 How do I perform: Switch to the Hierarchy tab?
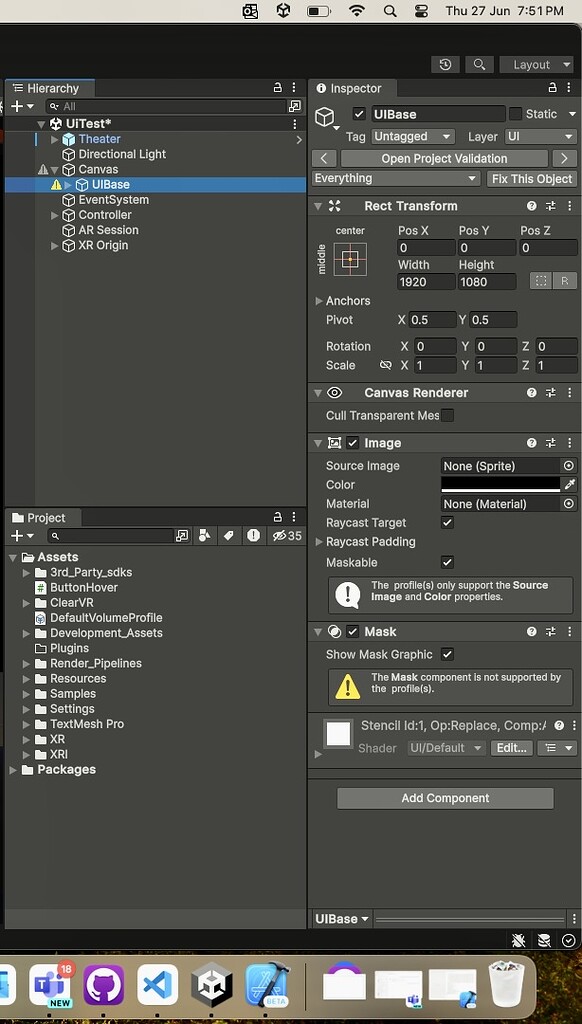49,88
